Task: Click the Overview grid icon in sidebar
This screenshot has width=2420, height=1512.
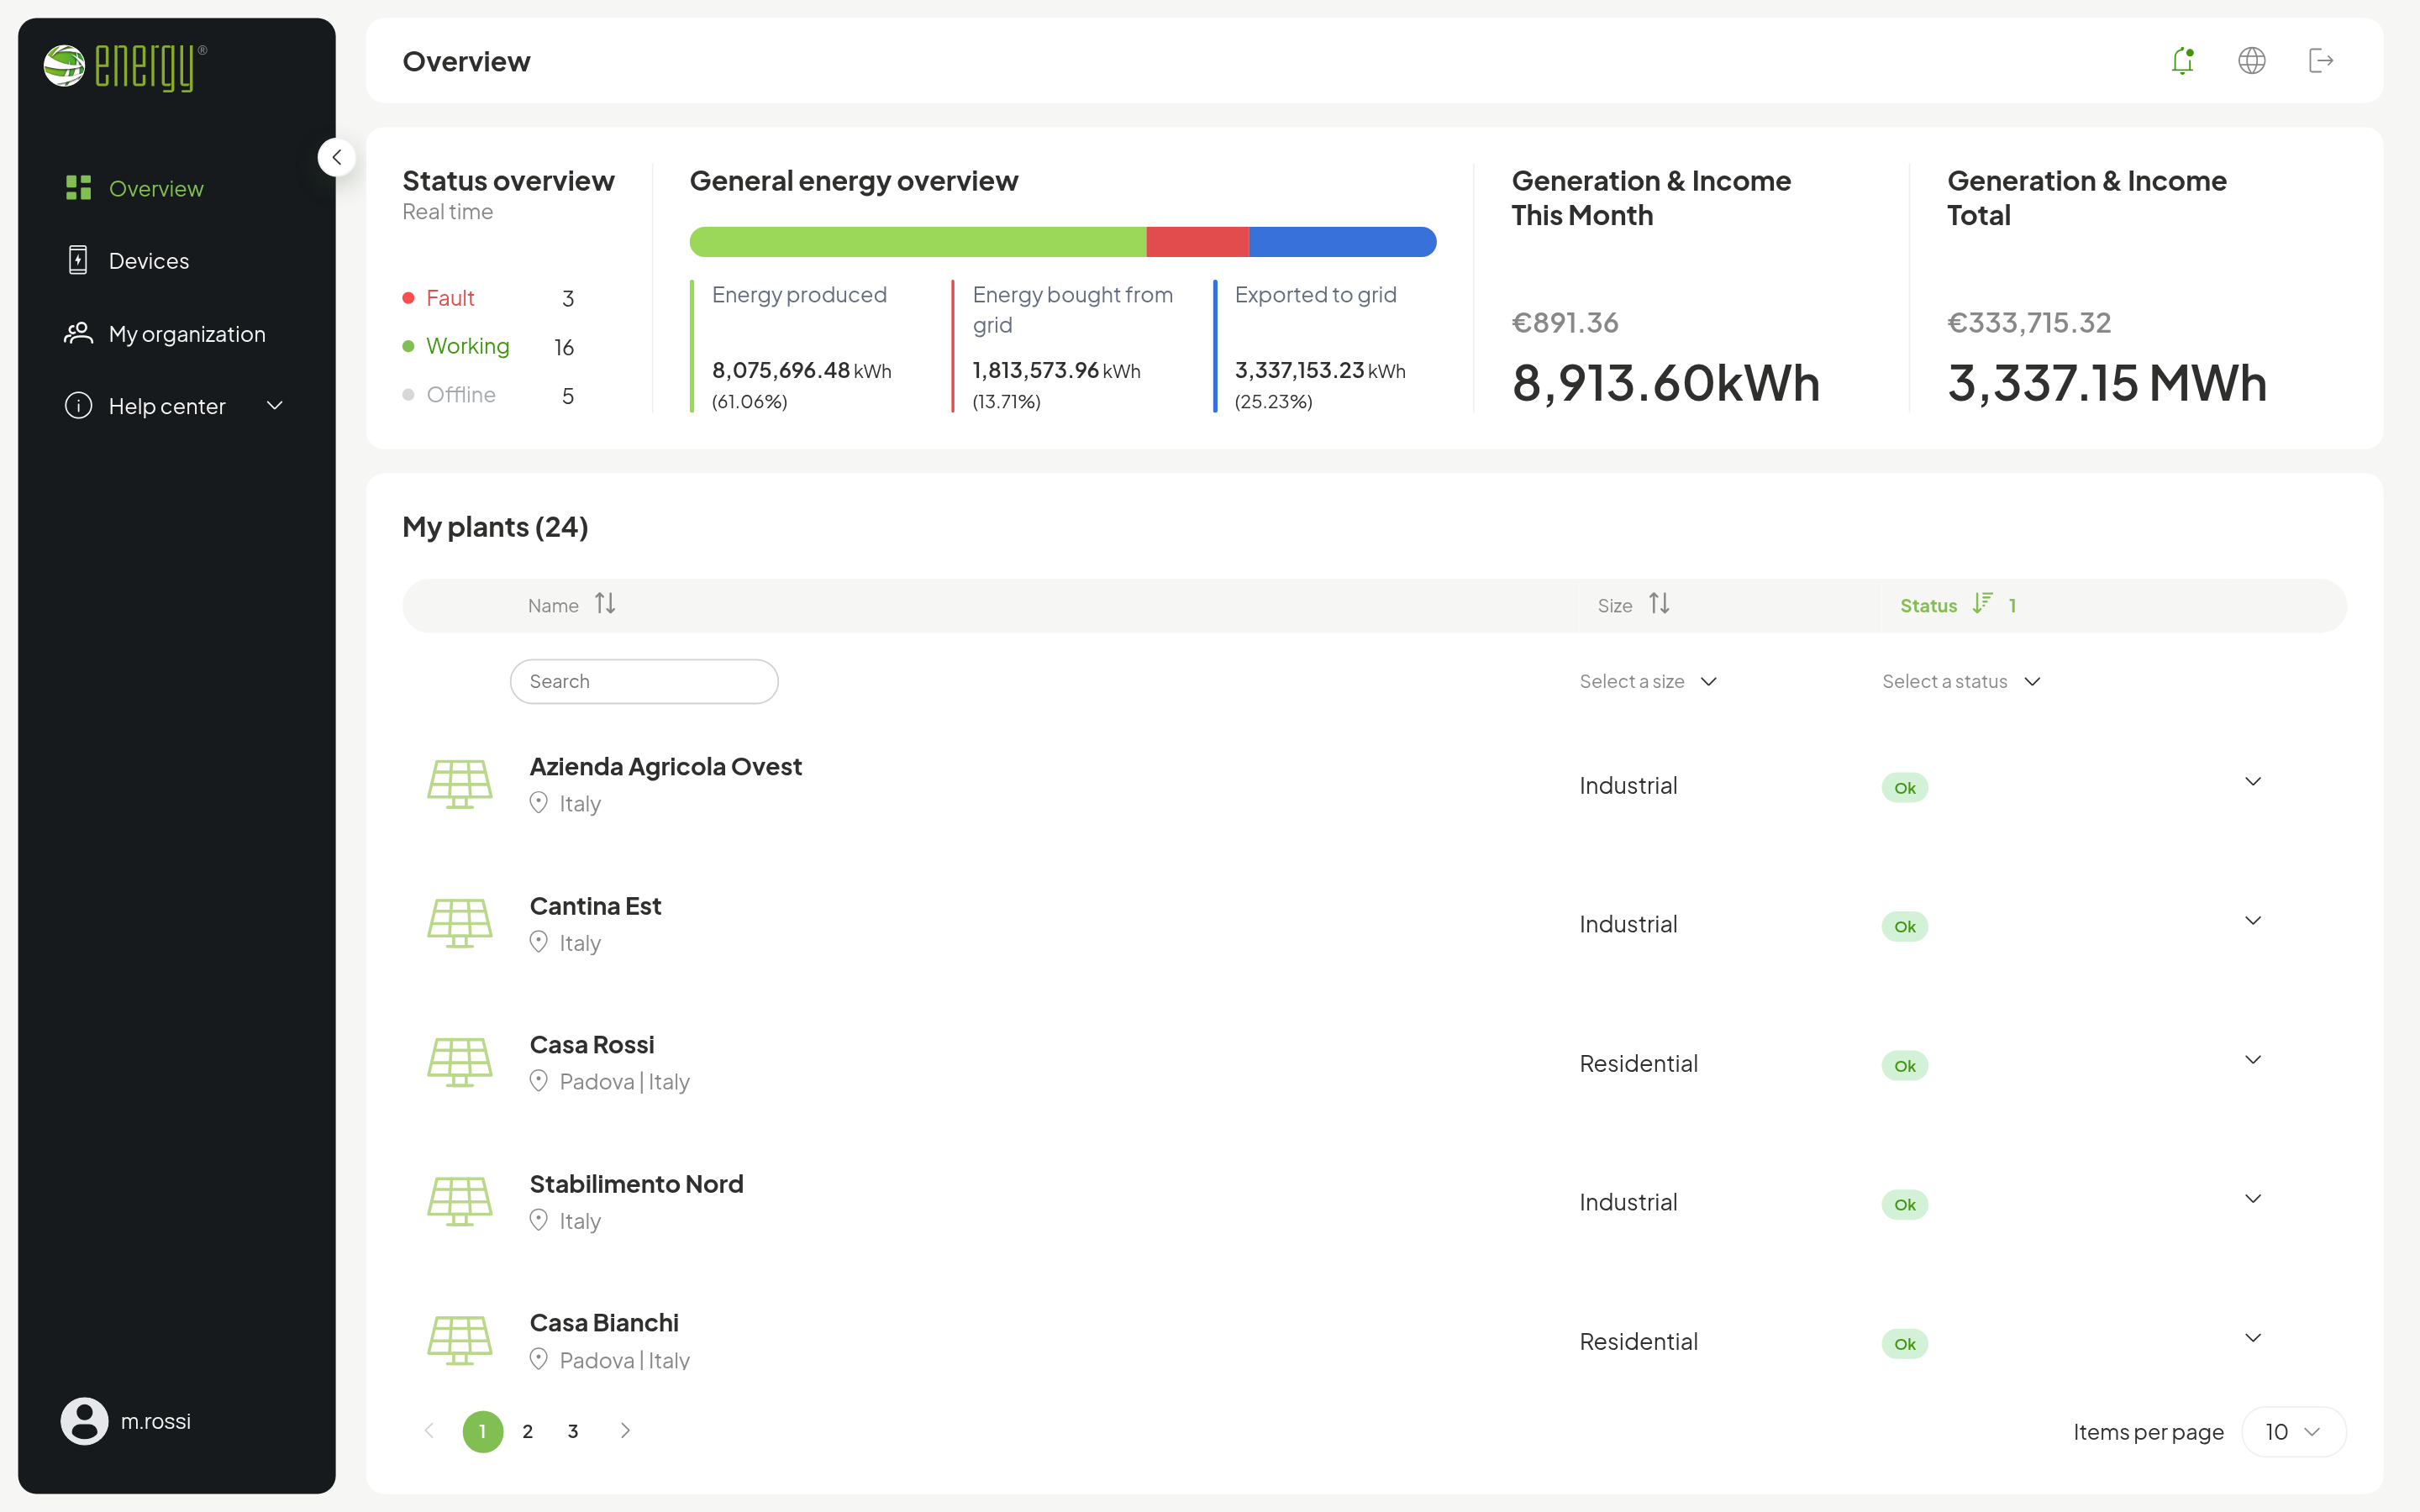Action: [78, 188]
